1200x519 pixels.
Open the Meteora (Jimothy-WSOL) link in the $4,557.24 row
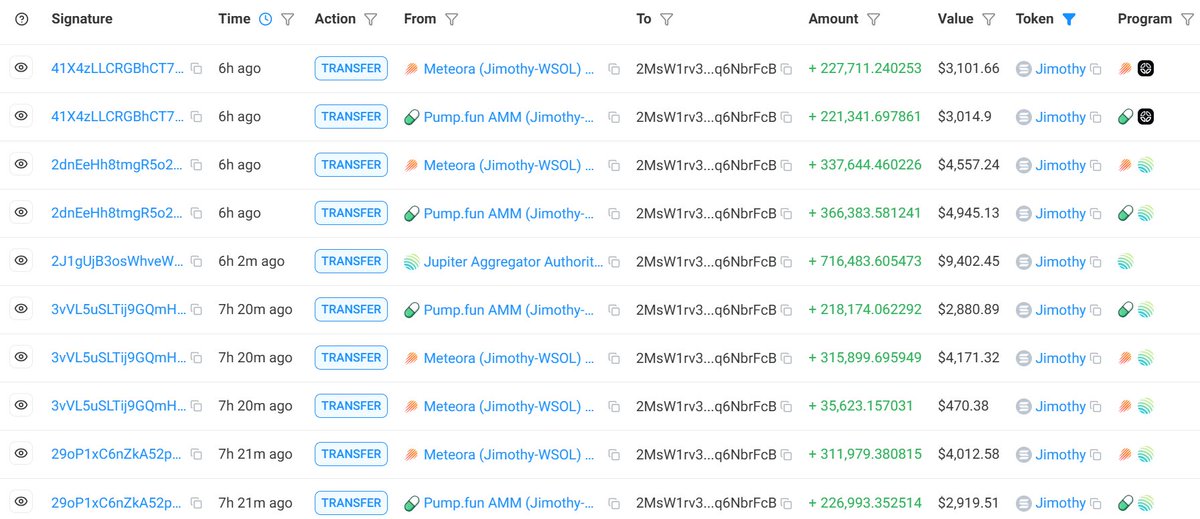(x=509, y=165)
